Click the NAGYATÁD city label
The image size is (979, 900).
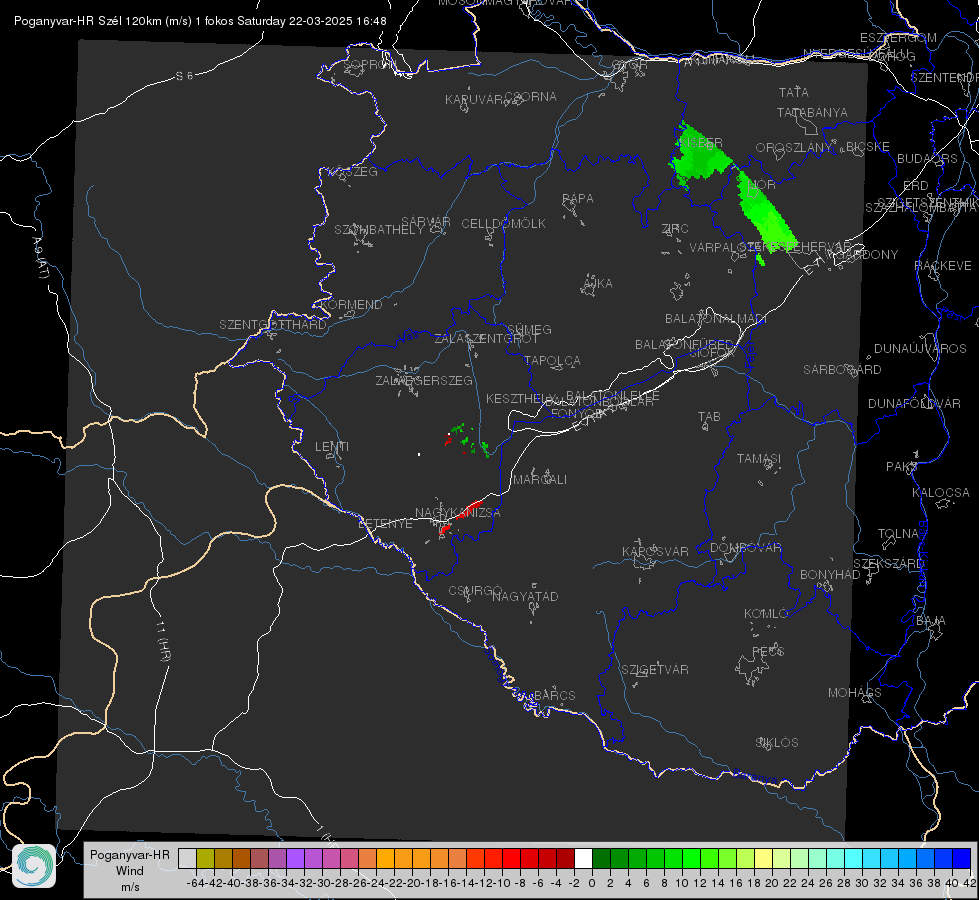click(x=525, y=596)
